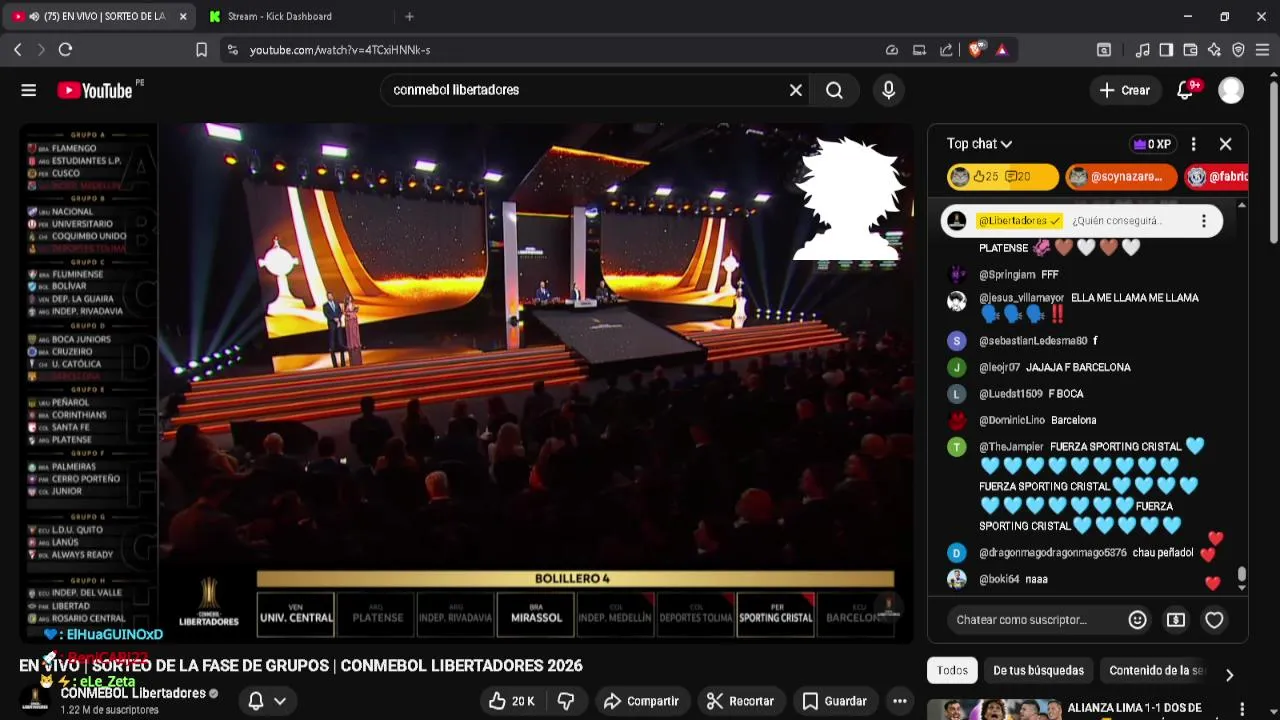Click the Recortar clip button

point(740,701)
